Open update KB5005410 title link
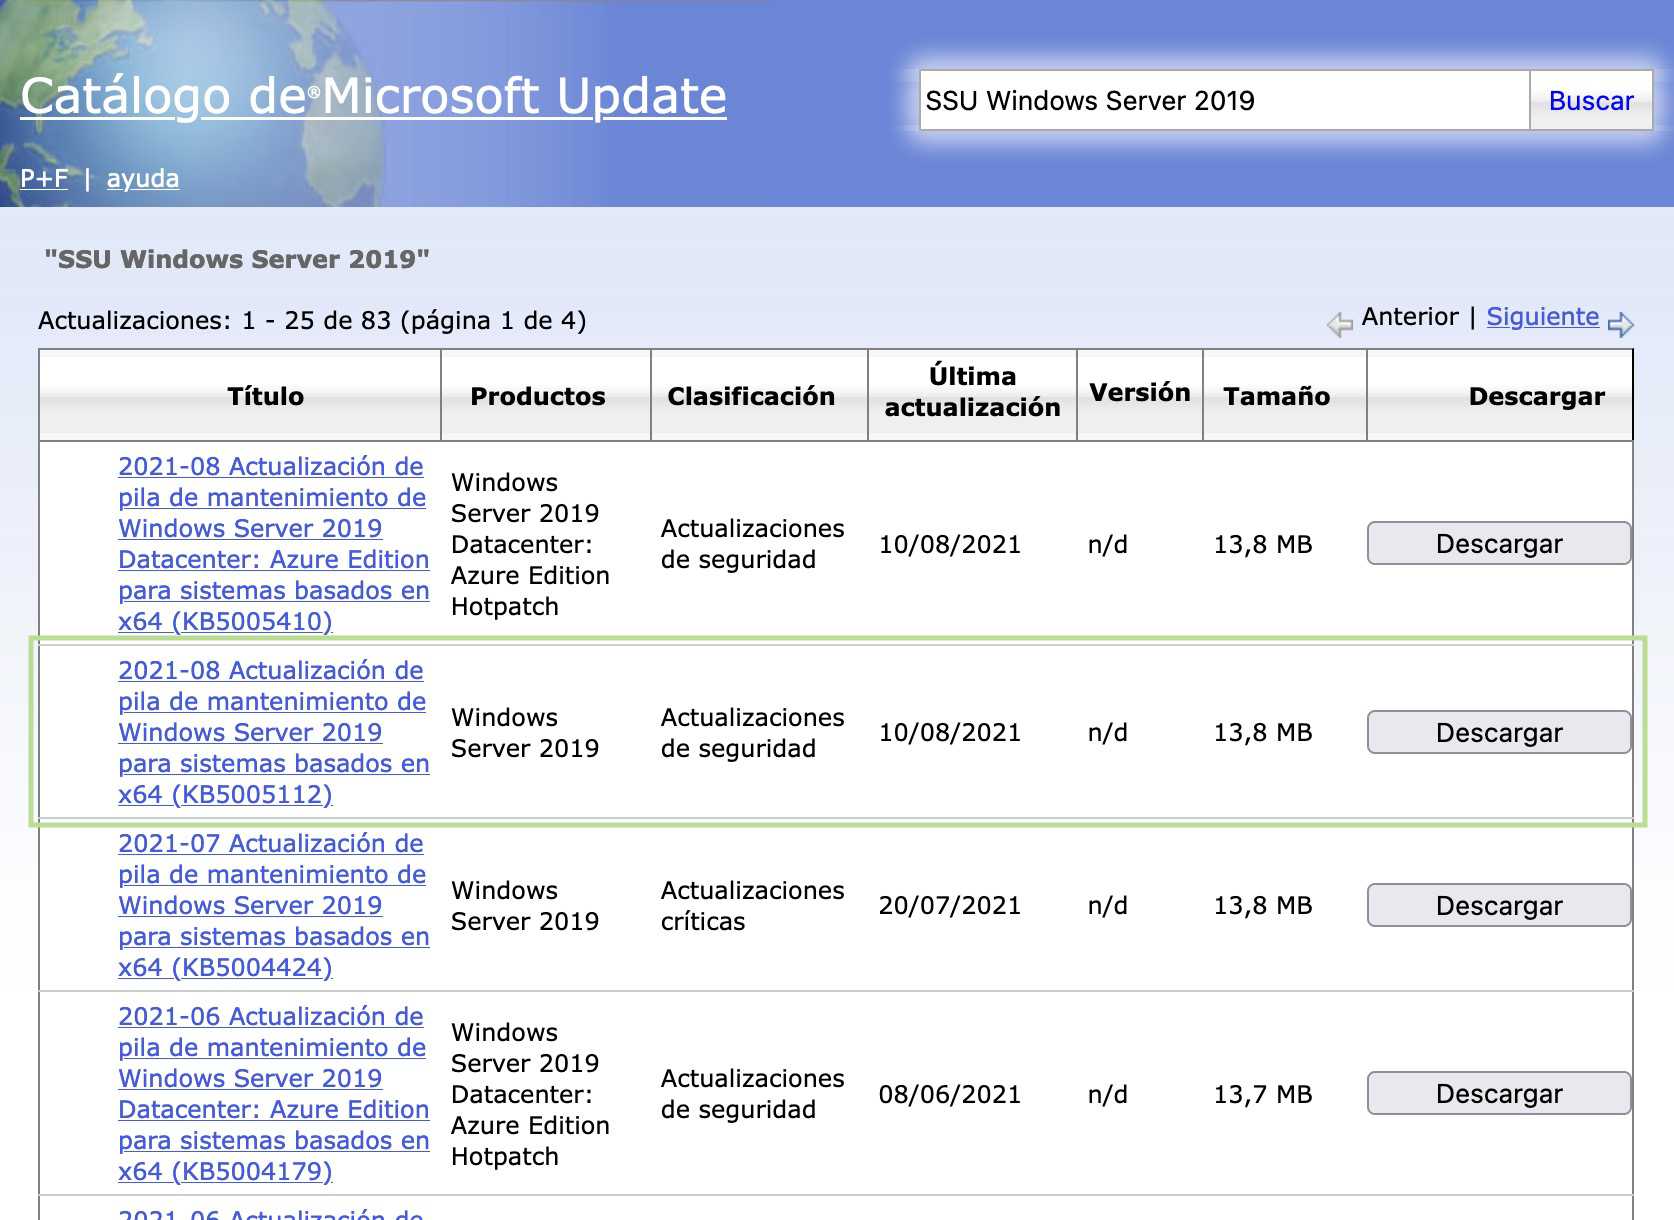This screenshot has width=1674, height=1220. point(273,543)
